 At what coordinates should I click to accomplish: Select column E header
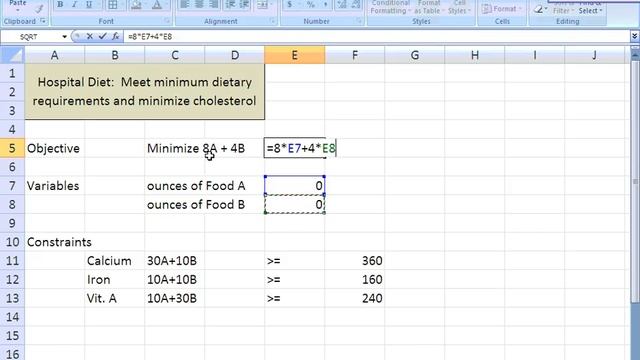[294, 55]
